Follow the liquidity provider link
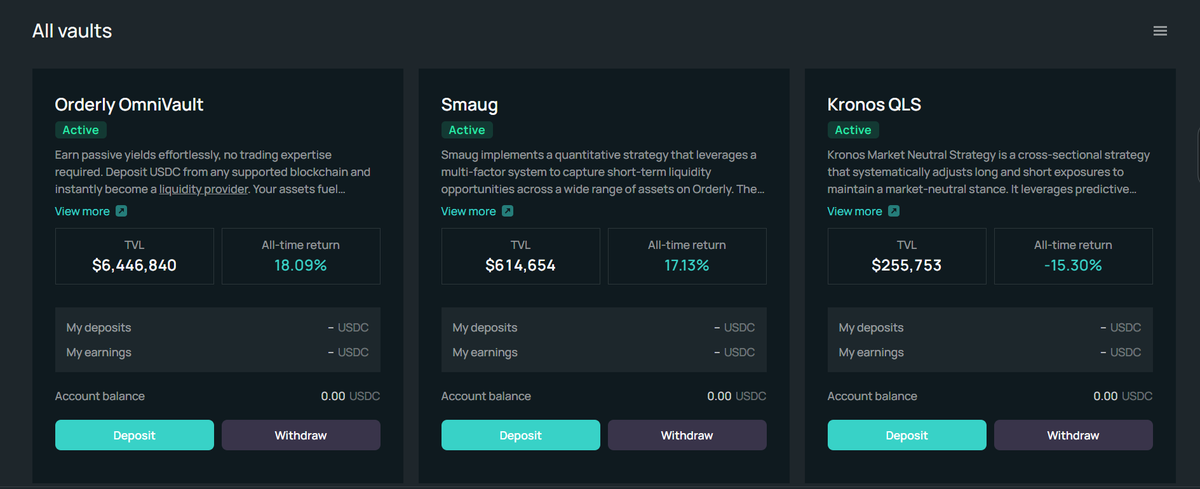Image resolution: width=1200 pixels, height=489 pixels. pos(203,188)
